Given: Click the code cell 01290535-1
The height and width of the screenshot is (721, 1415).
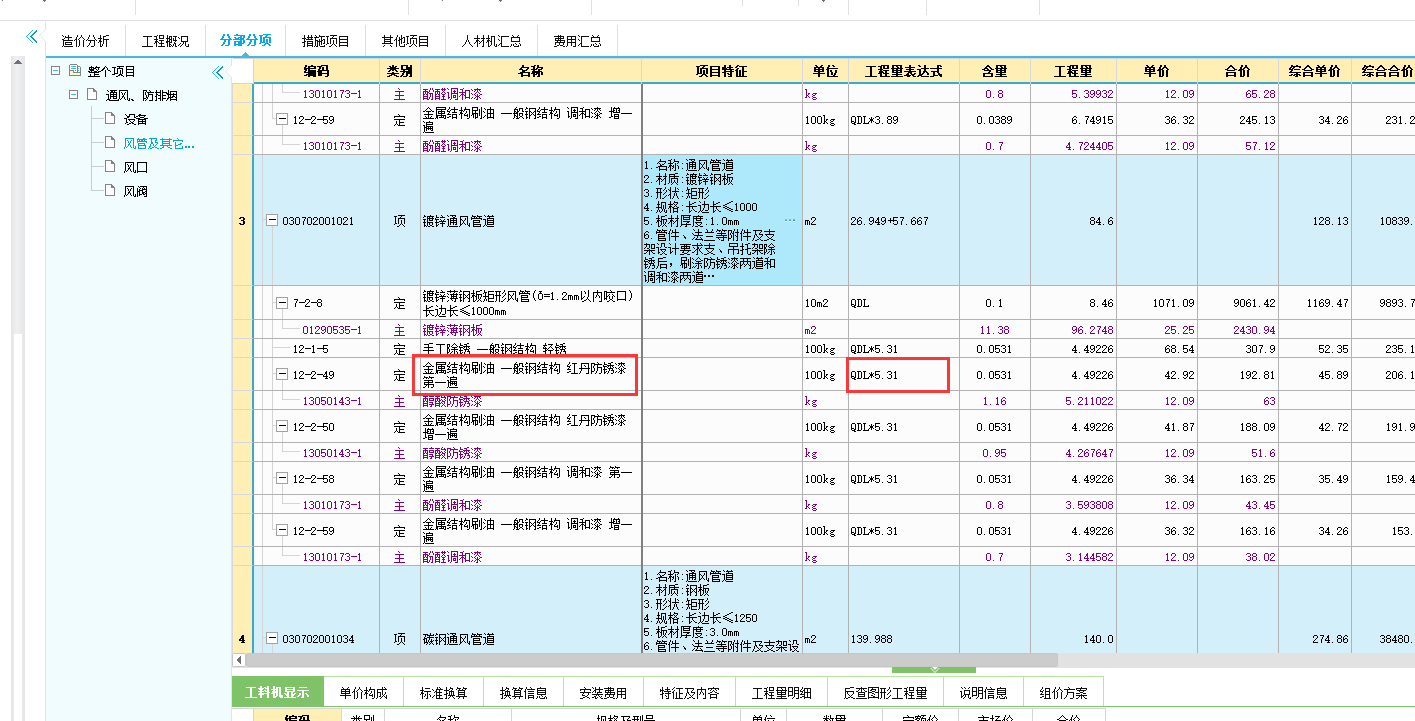Looking at the screenshot, I should pos(316,329).
